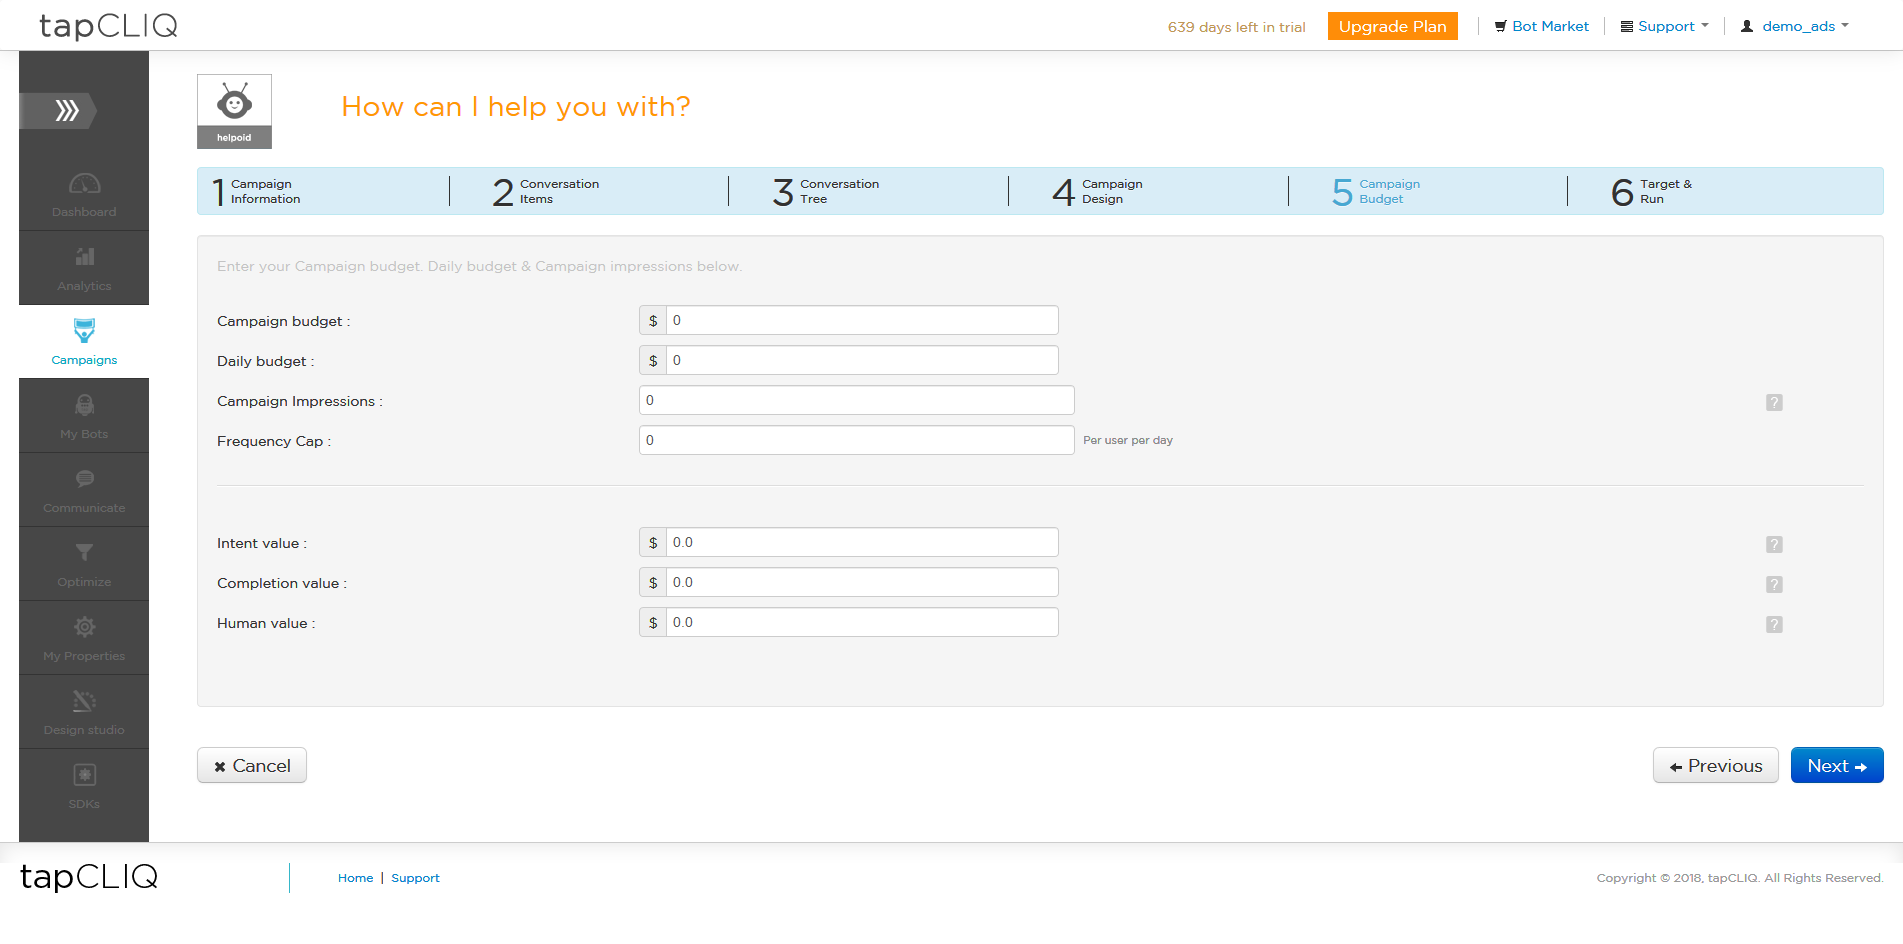Click the 'Per user per day' label

1127,440
